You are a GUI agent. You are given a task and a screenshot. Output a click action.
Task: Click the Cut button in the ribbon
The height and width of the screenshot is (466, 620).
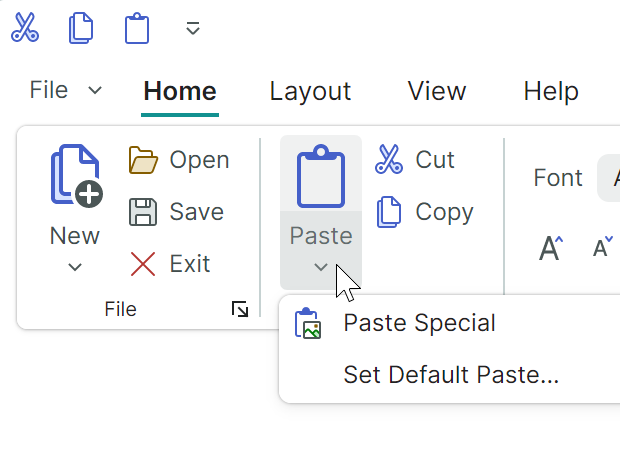[414, 160]
